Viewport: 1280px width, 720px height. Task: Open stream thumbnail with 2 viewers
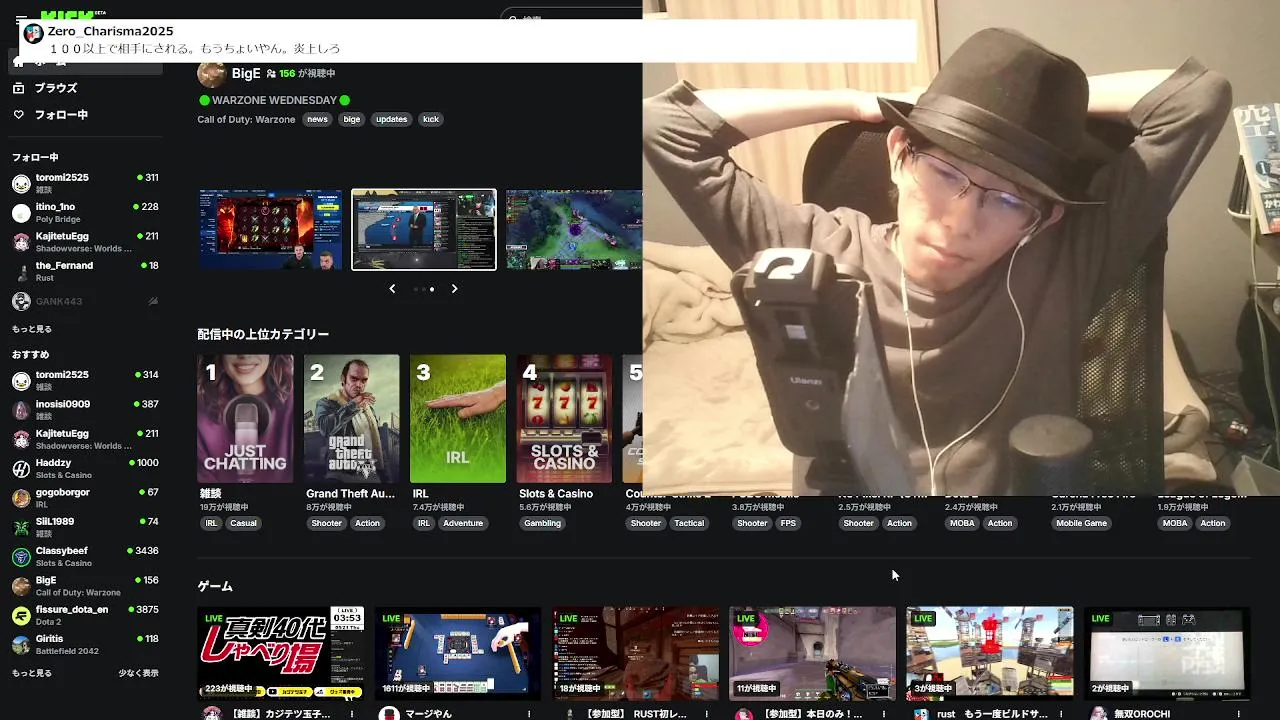[1166, 653]
